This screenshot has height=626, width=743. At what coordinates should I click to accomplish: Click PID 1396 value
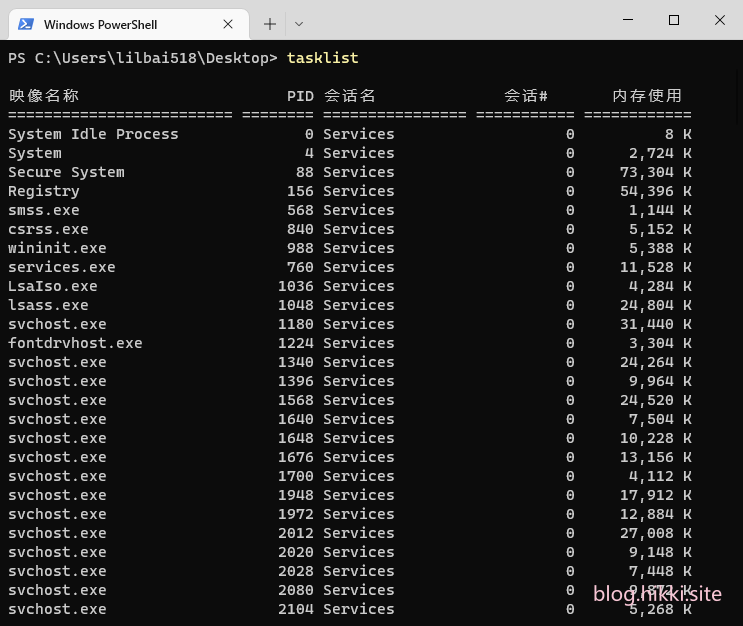[x=296, y=381]
